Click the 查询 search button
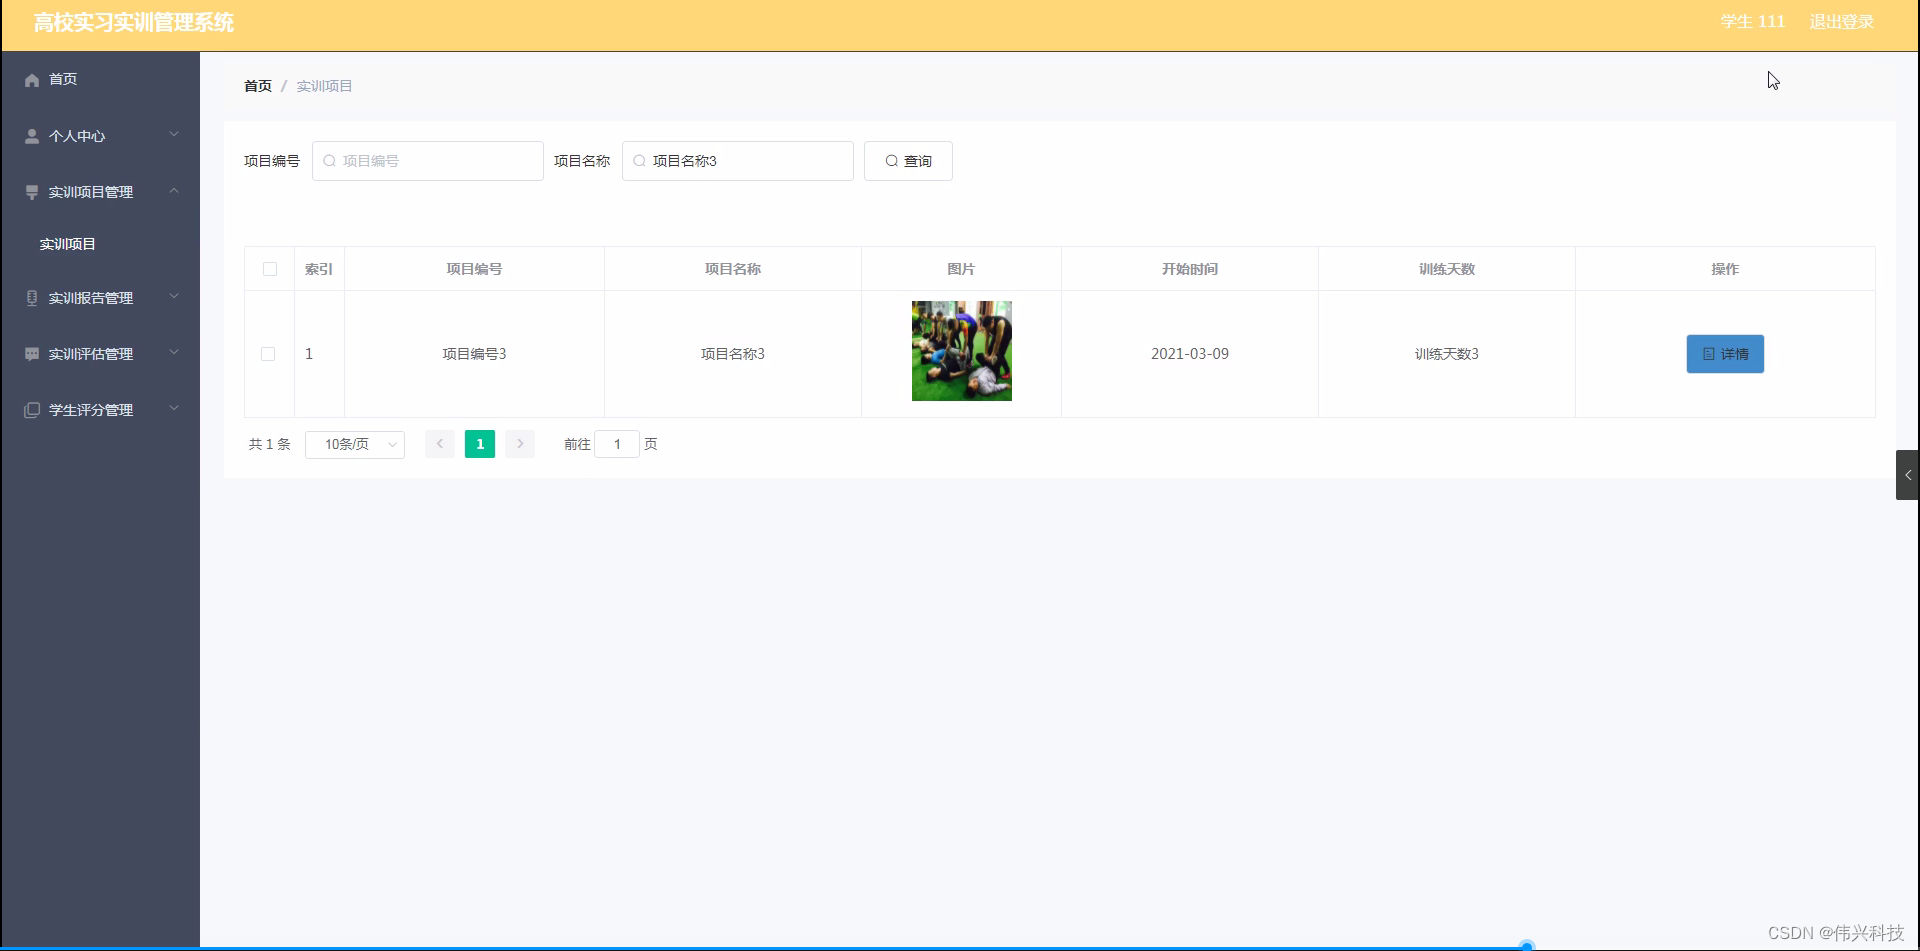 (907, 161)
